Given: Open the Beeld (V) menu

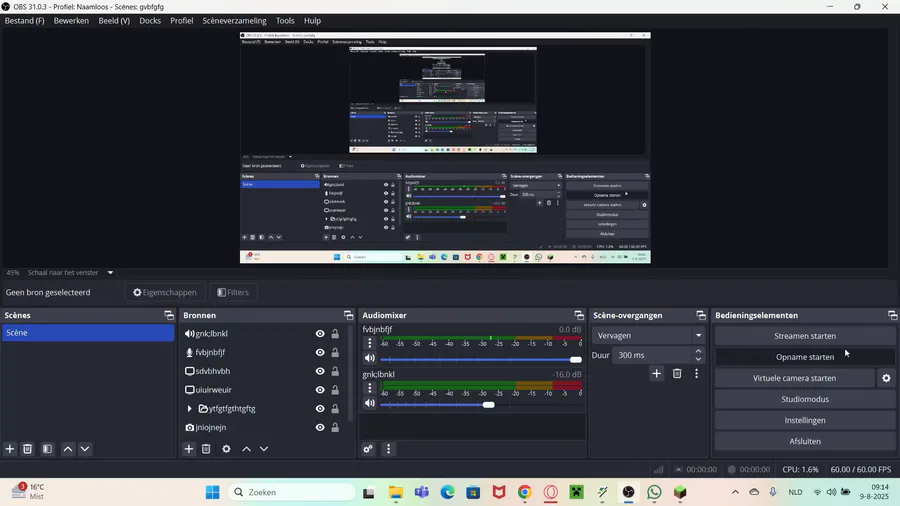Looking at the screenshot, I should pos(114,21).
